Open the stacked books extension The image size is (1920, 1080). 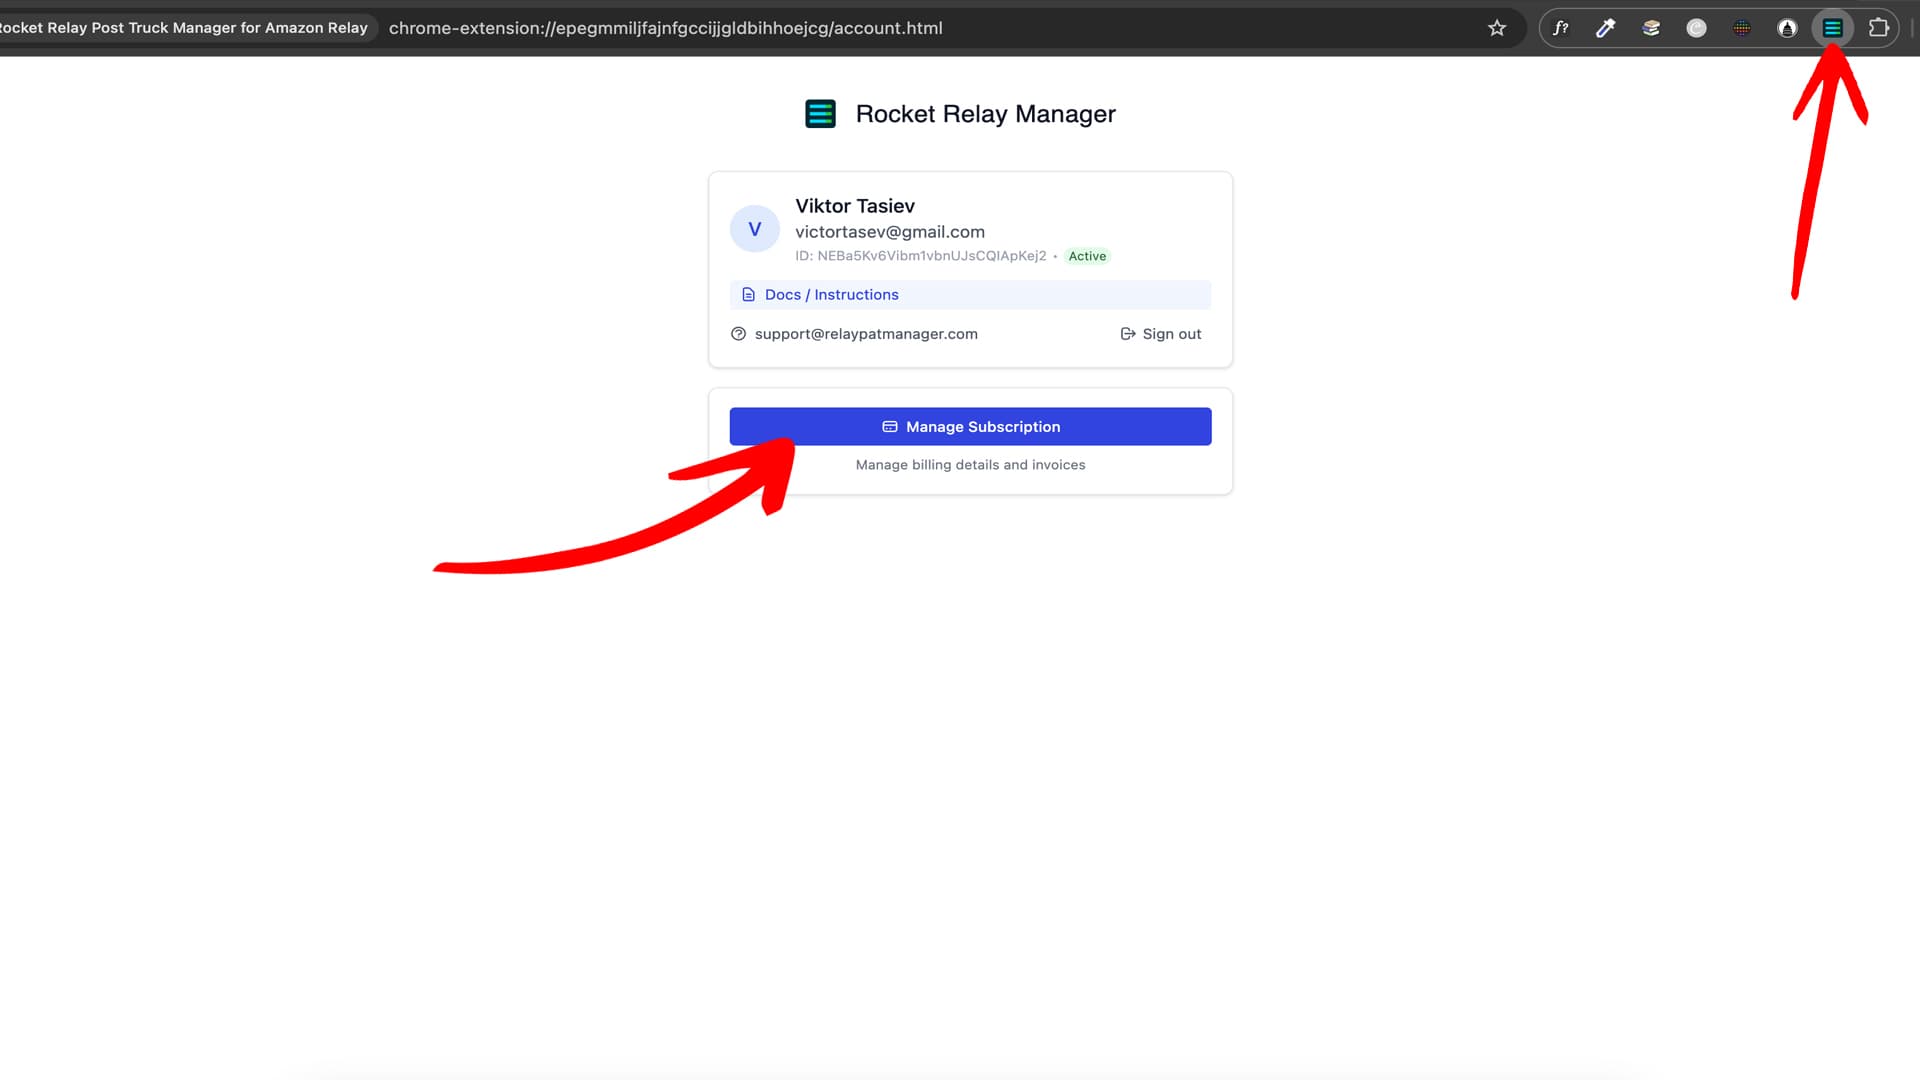click(1651, 28)
